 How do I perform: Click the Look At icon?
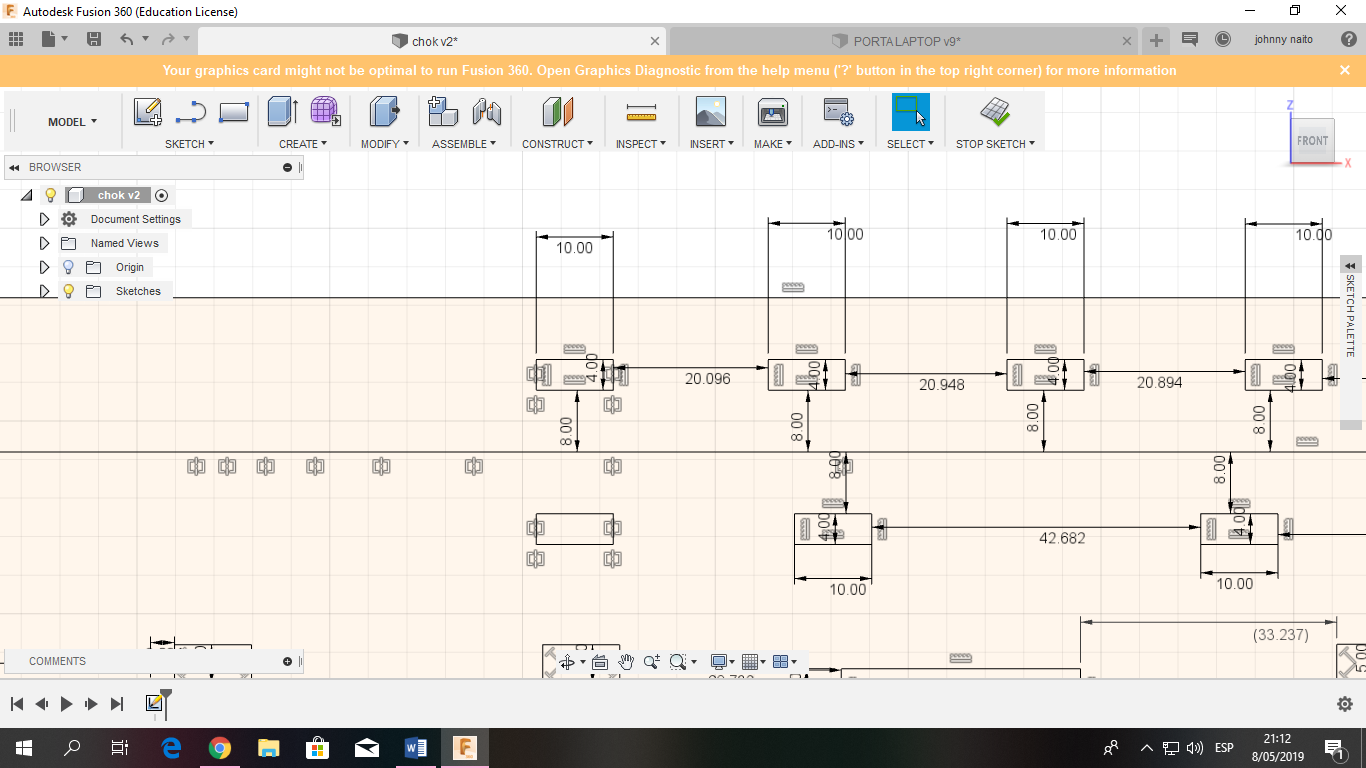click(x=600, y=662)
